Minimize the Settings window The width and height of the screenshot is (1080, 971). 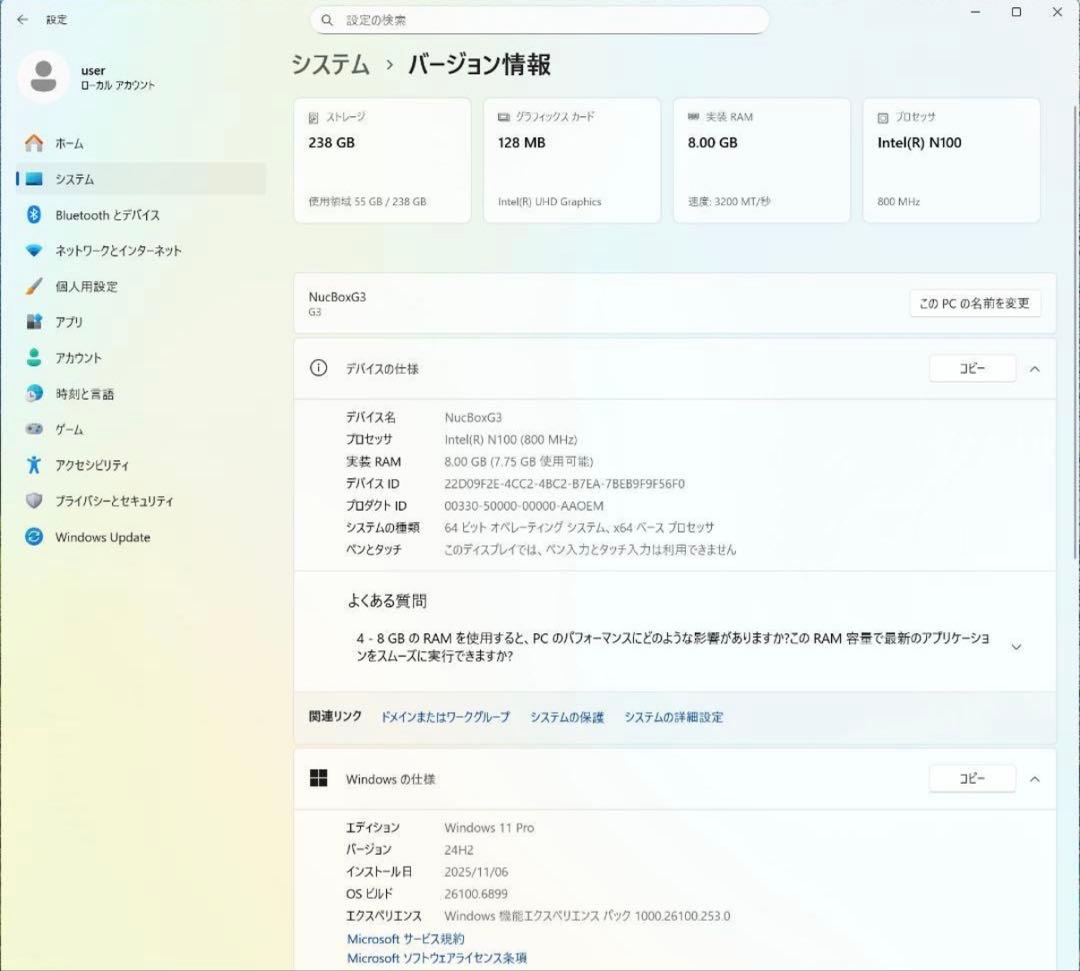tap(975, 12)
